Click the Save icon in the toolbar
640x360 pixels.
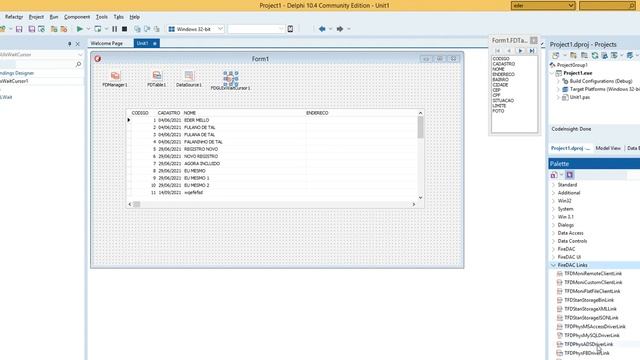19,29
